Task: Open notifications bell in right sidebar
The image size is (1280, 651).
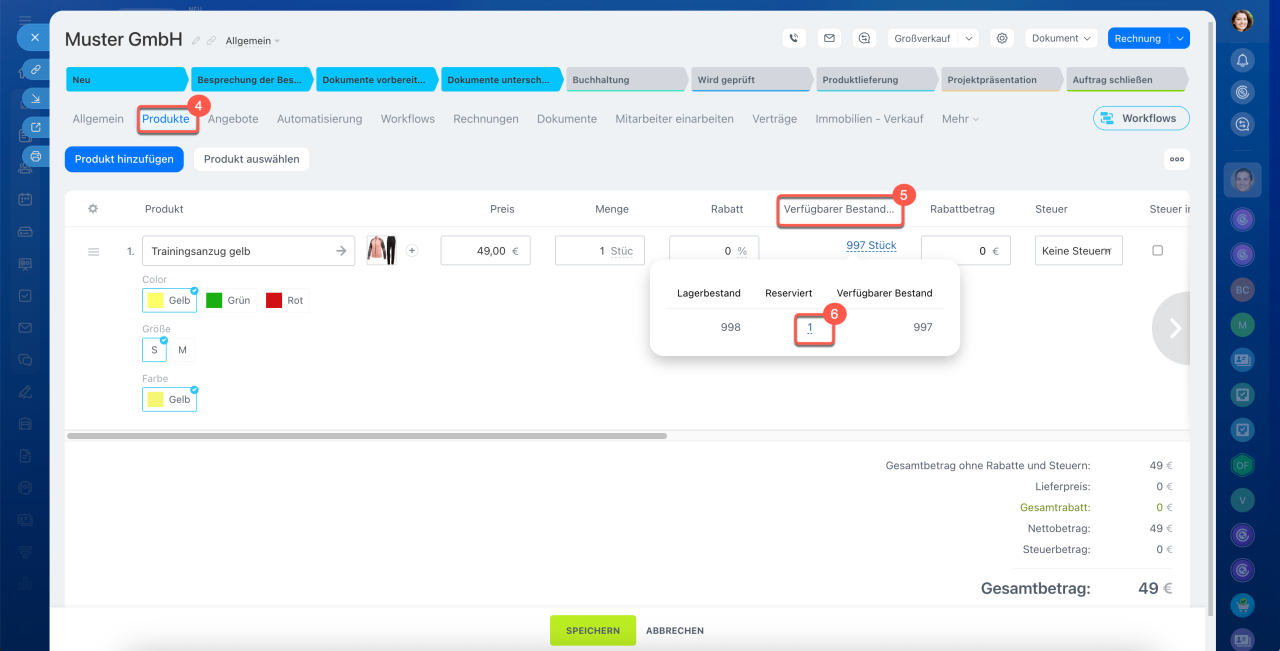Action: pyautogui.click(x=1242, y=60)
